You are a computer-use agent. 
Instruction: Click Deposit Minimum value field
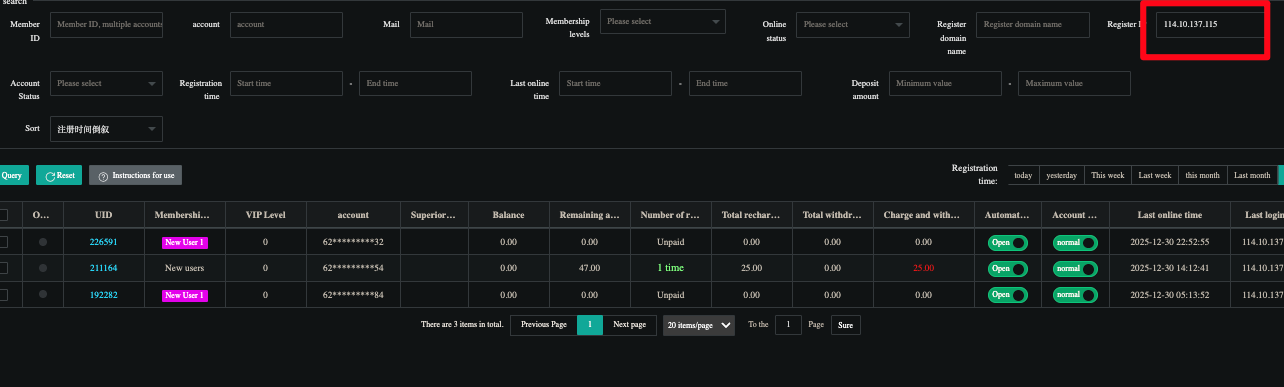945,84
